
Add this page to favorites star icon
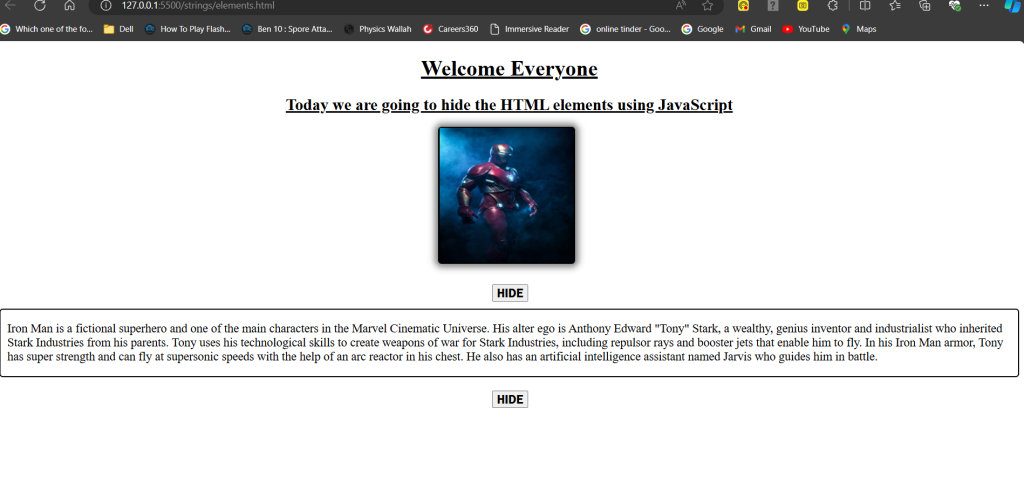[707, 5]
